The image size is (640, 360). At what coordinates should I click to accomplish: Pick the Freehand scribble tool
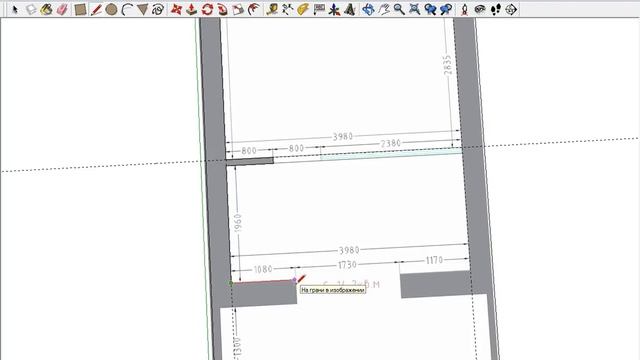click(x=158, y=9)
